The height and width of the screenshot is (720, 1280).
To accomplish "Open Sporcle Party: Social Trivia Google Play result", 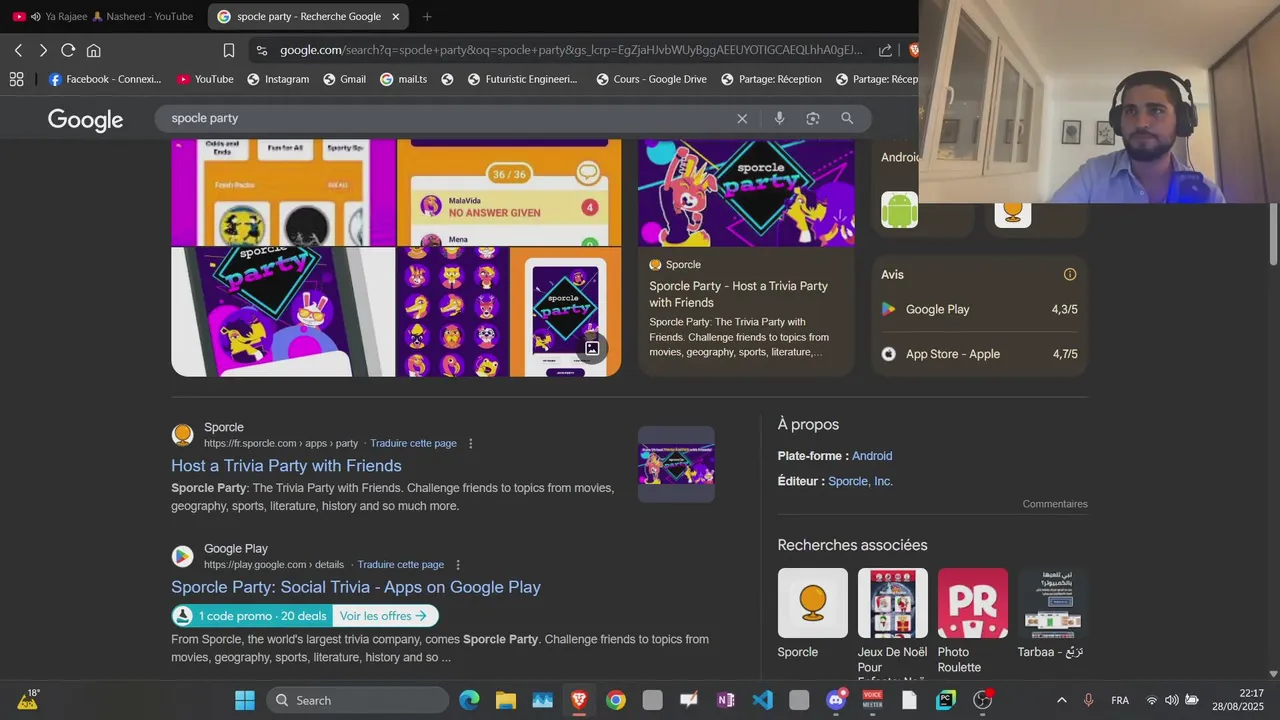I will 356,587.
